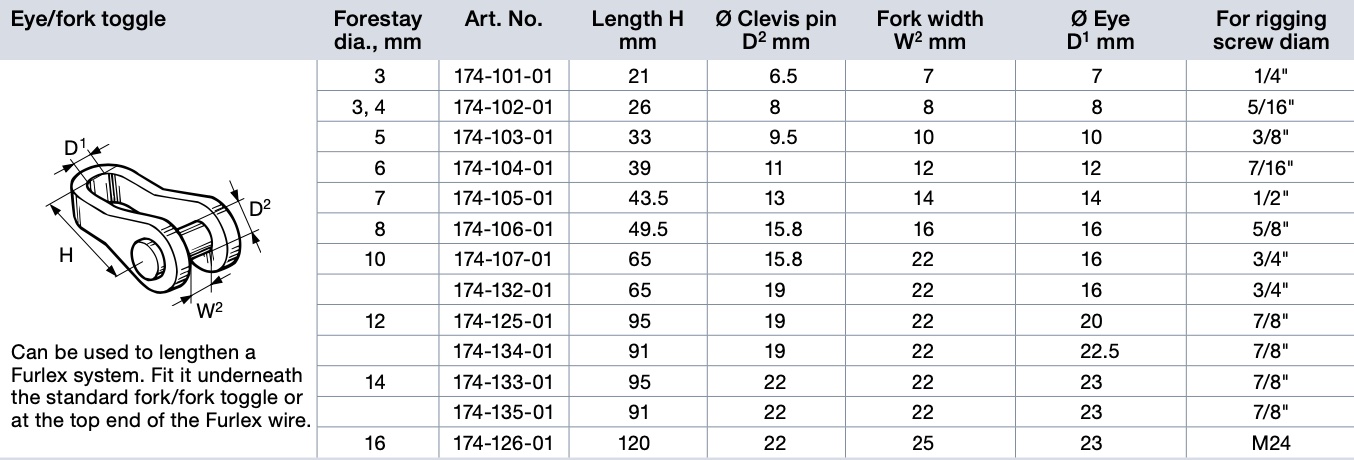Screen dimensions: 1354x460
Task: Click article number 174-134-01
Action: click(x=503, y=351)
